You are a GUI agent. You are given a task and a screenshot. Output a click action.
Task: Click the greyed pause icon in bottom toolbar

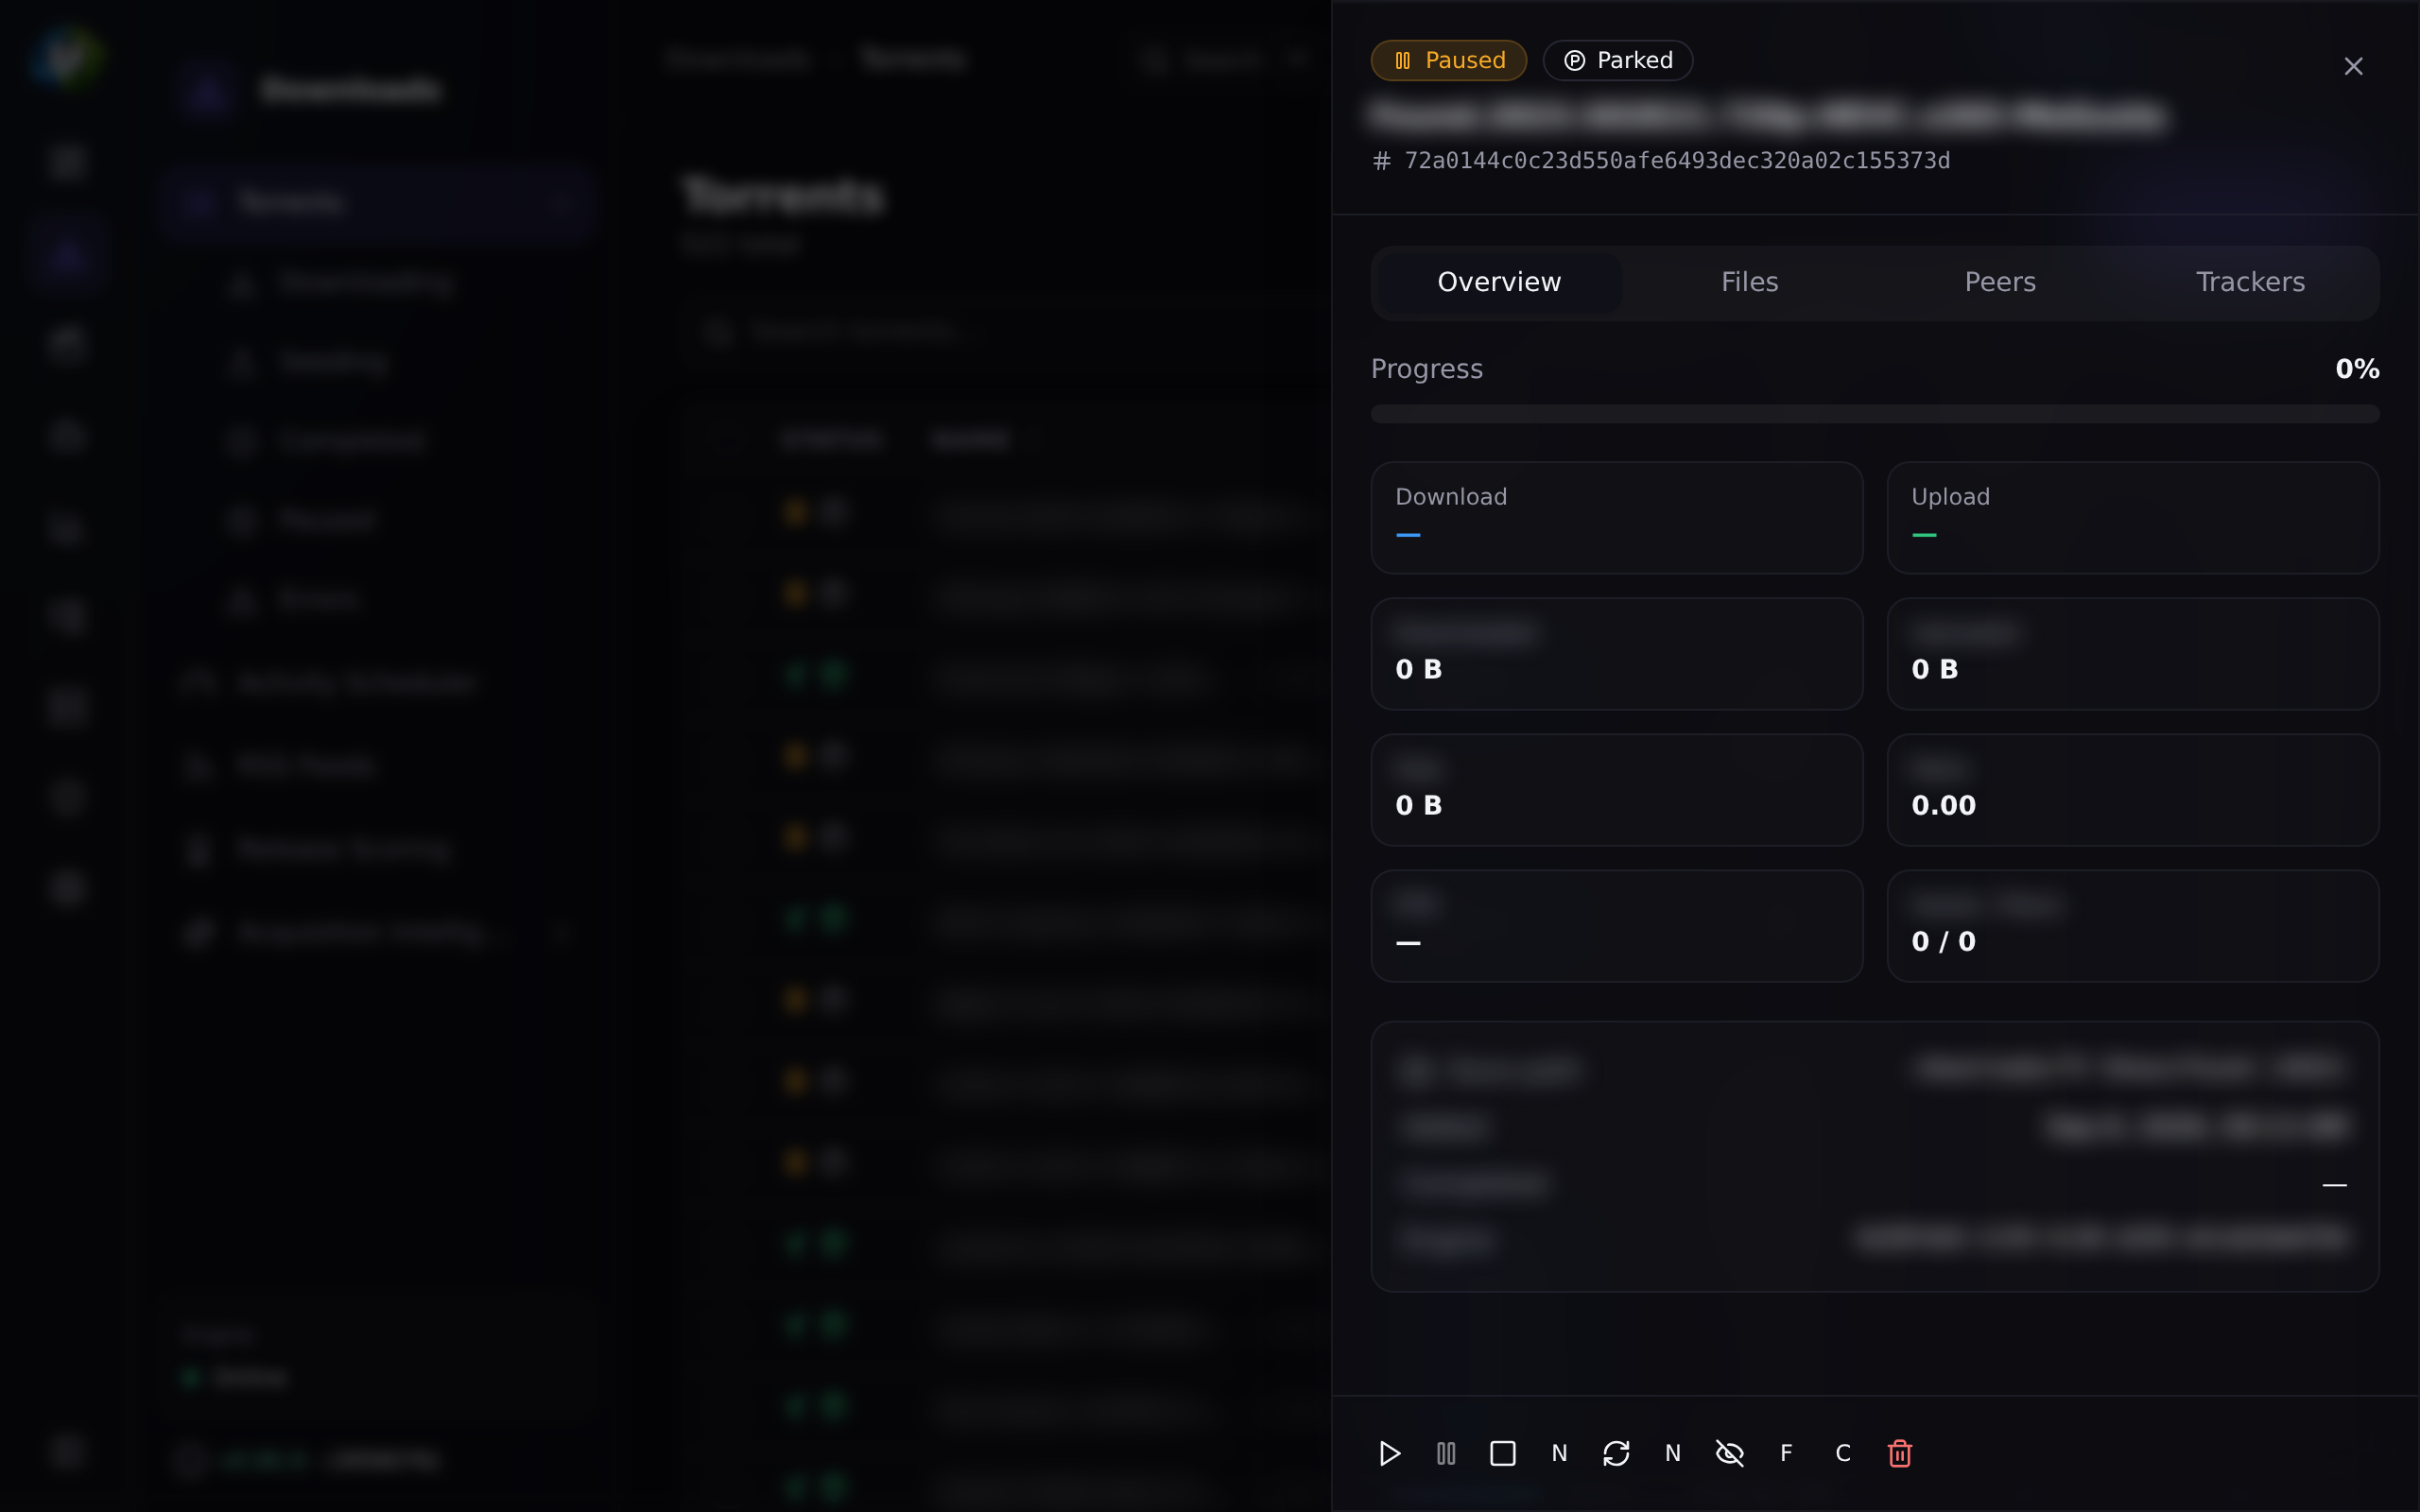[1446, 1453]
